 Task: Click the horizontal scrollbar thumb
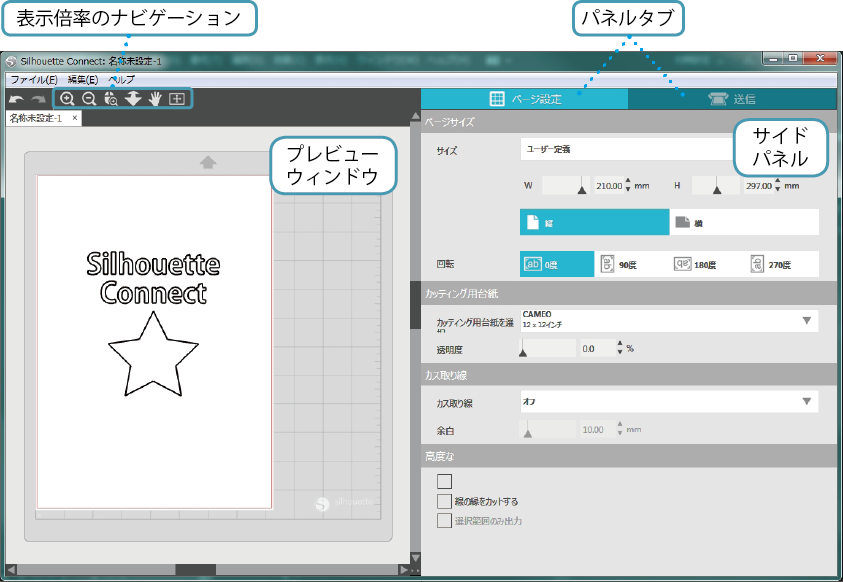(x=196, y=569)
